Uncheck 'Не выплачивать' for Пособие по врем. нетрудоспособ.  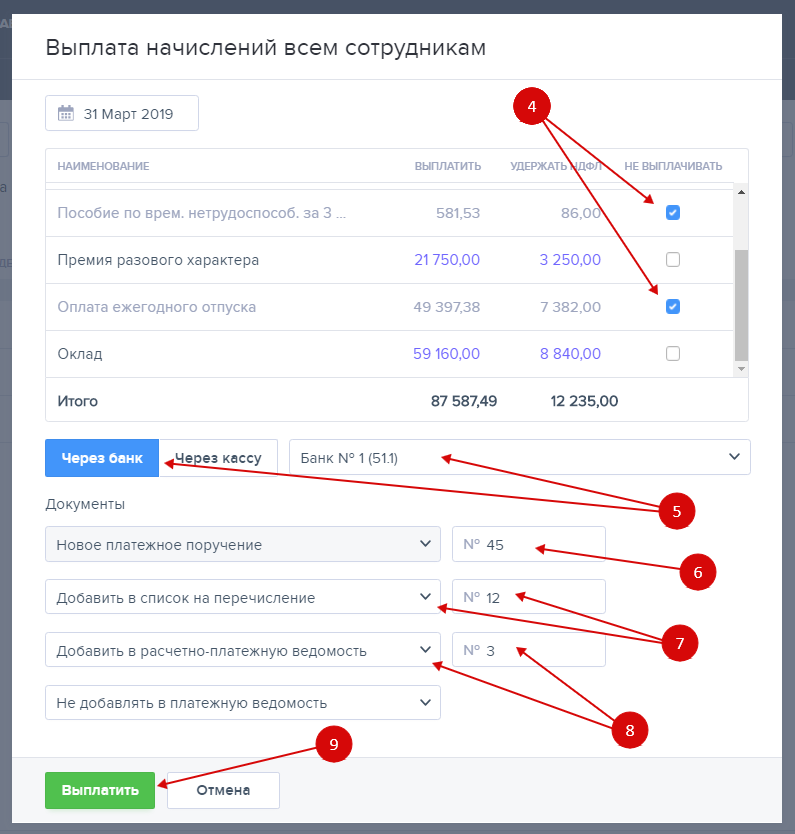(x=673, y=213)
